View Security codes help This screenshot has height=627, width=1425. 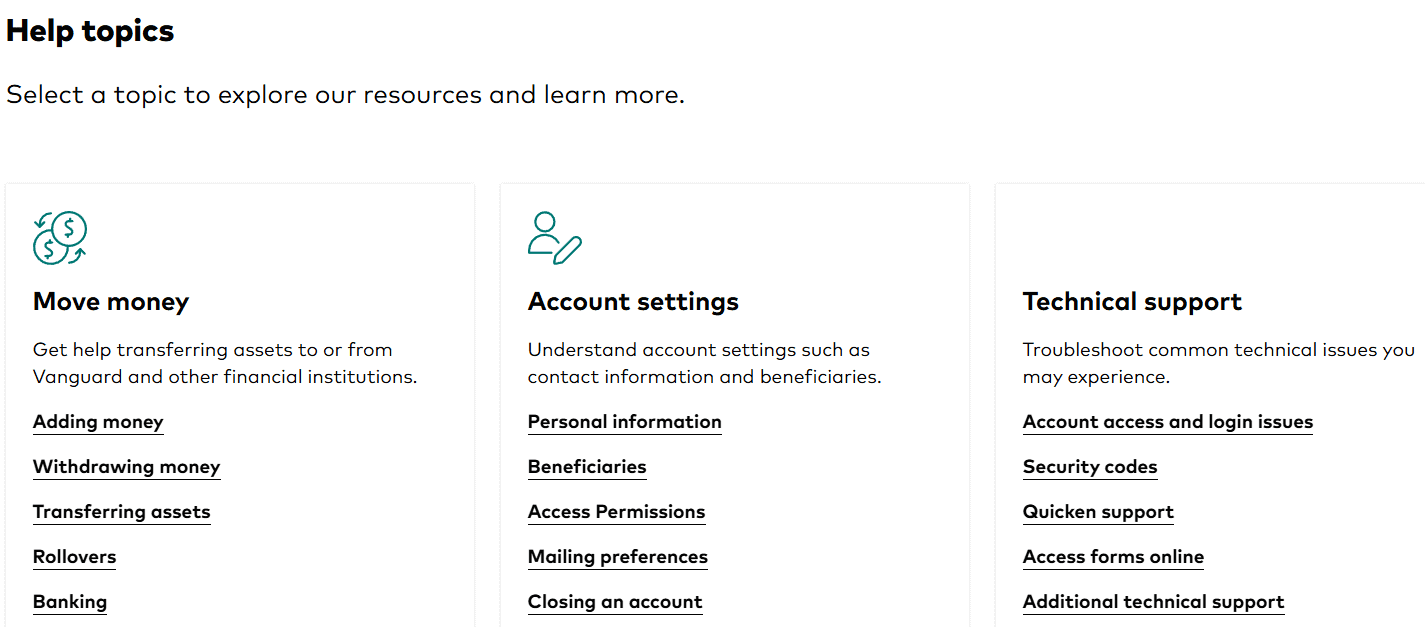1089,467
